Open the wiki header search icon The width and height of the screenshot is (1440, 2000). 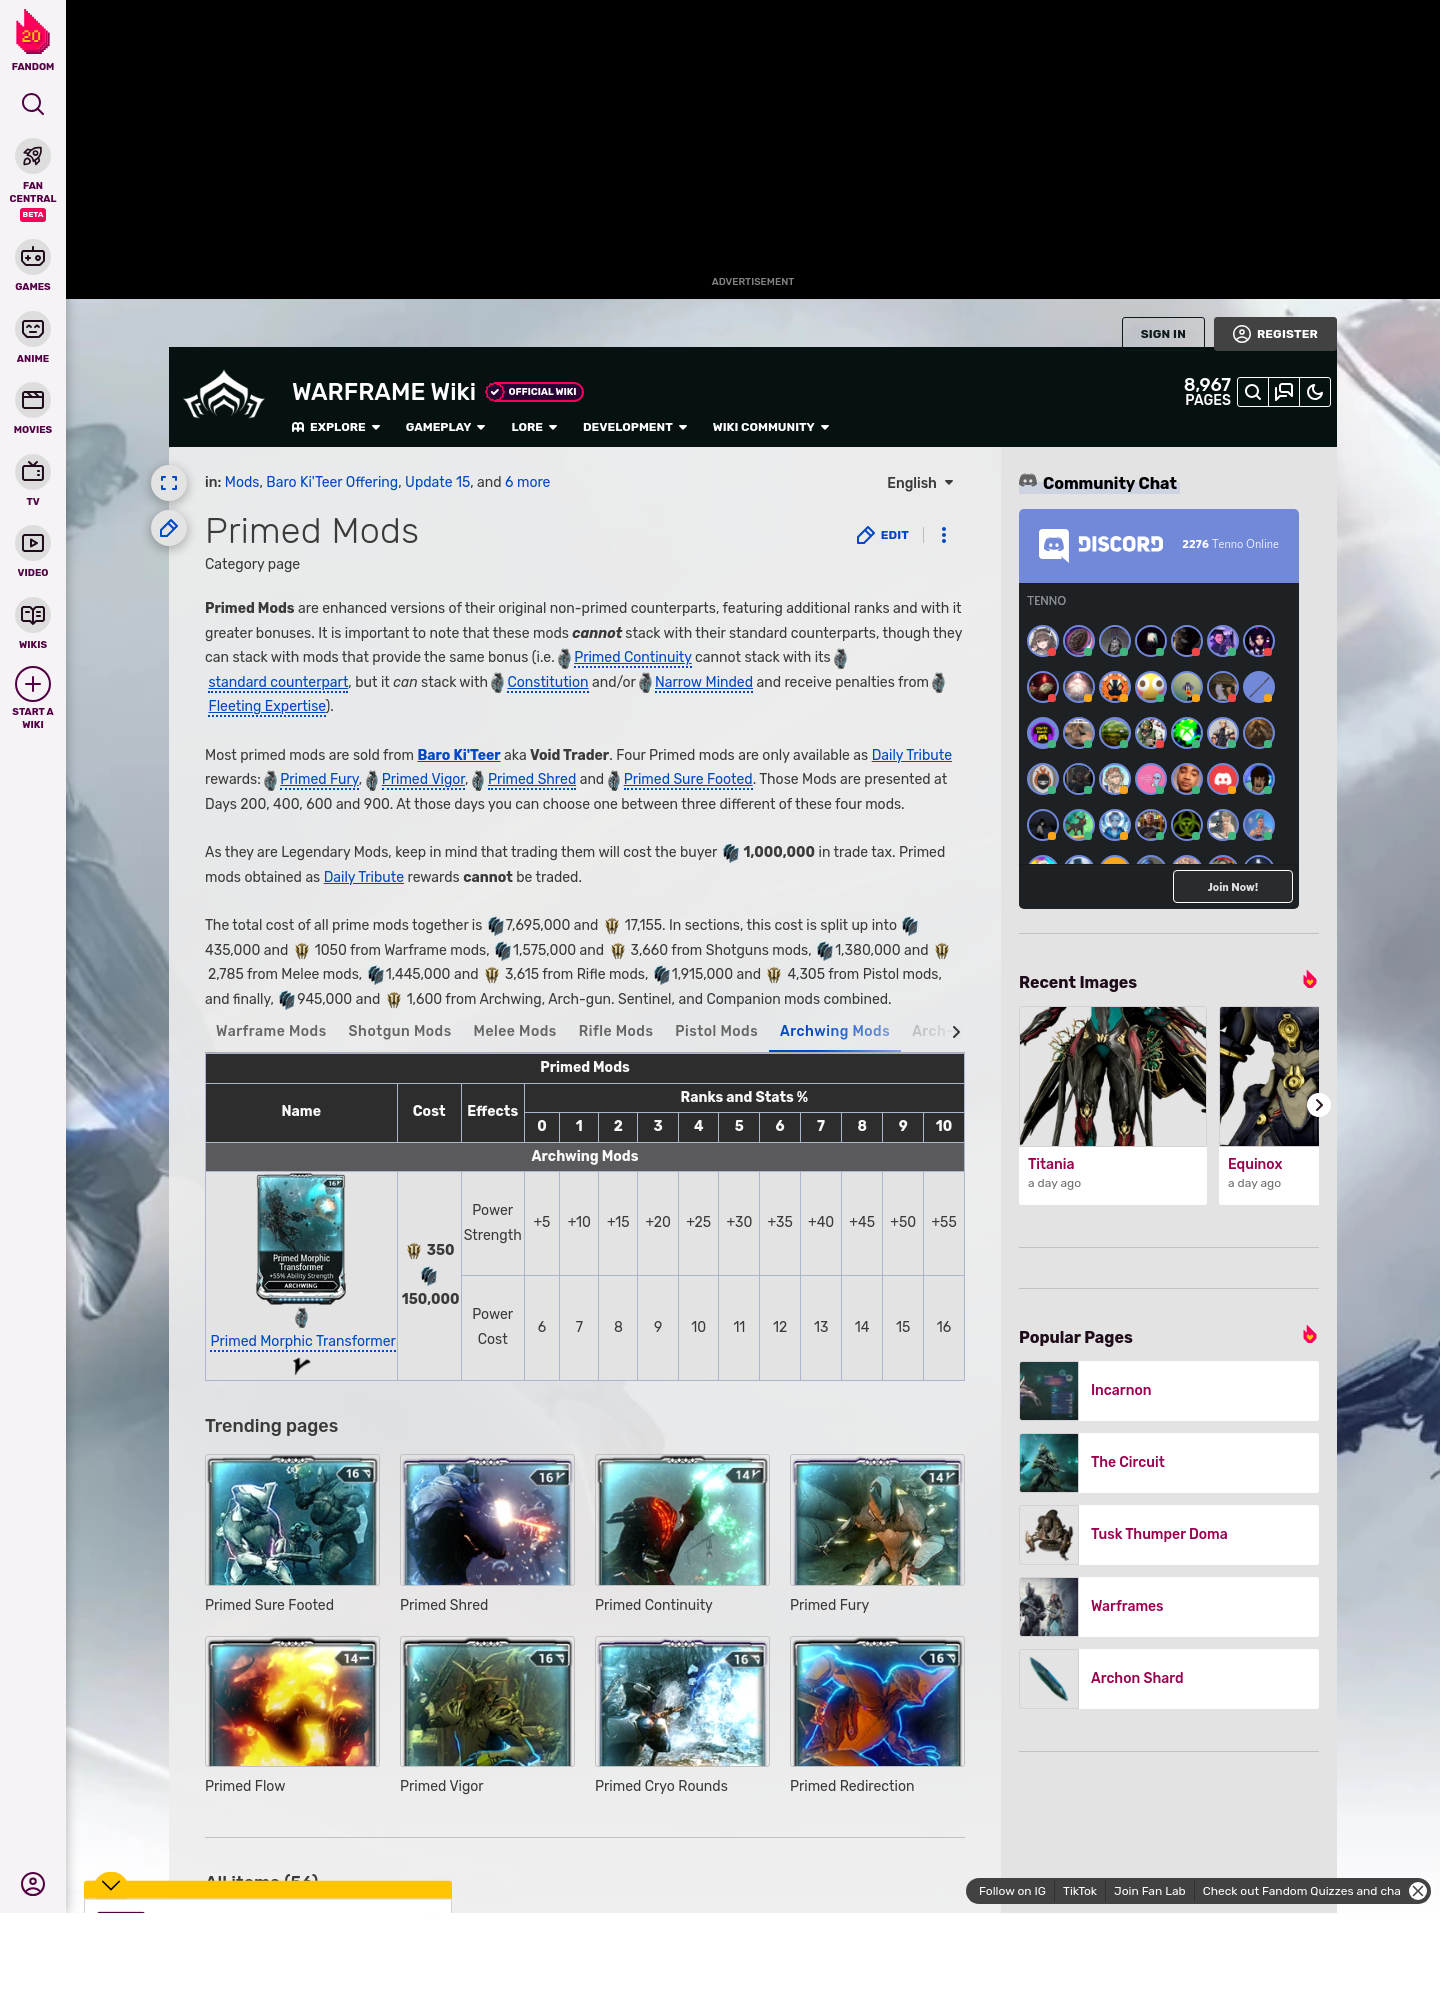[1253, 392]
